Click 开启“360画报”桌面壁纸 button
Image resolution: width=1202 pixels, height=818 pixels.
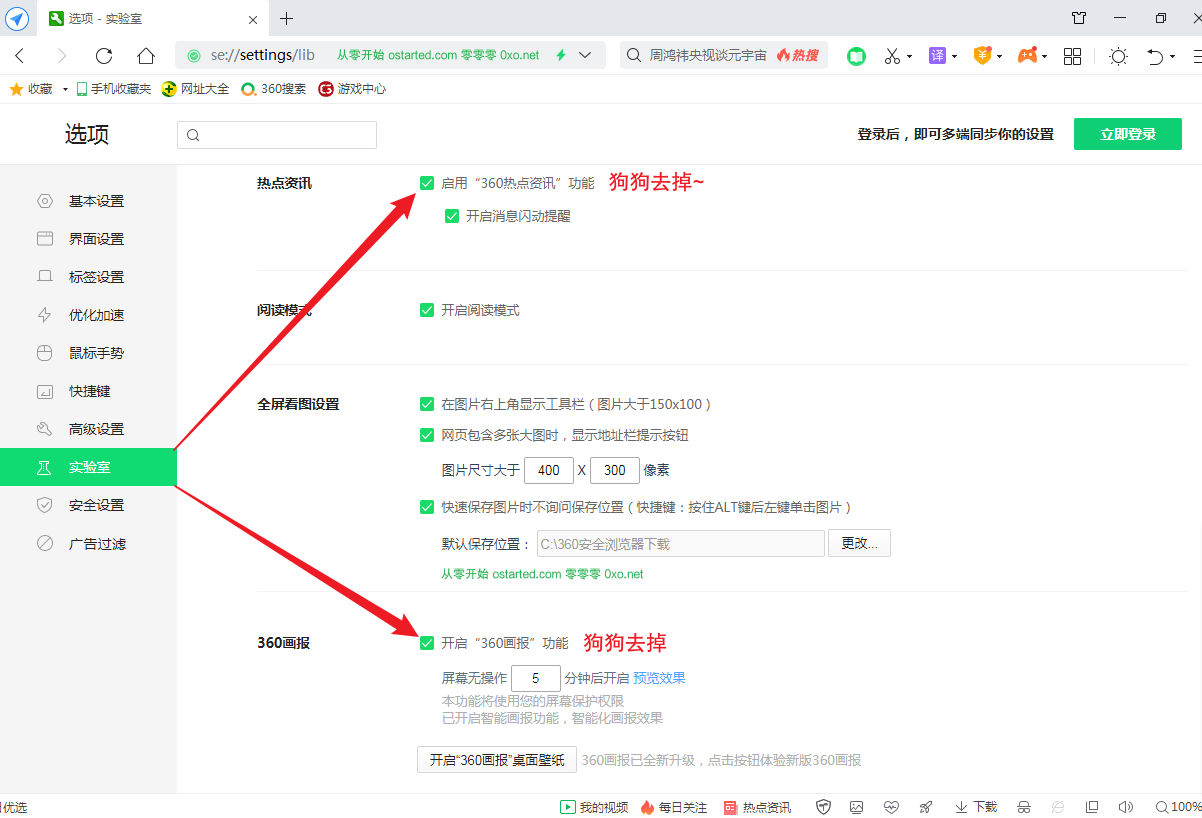[497, 760]
